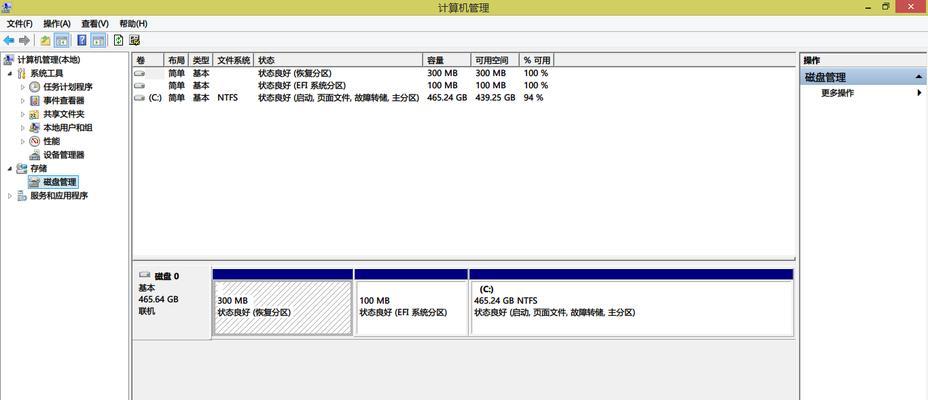Screen dimensions: 928x400
Task: Sort by the 文件系统 column header
Action: click(x=233, y=60)
